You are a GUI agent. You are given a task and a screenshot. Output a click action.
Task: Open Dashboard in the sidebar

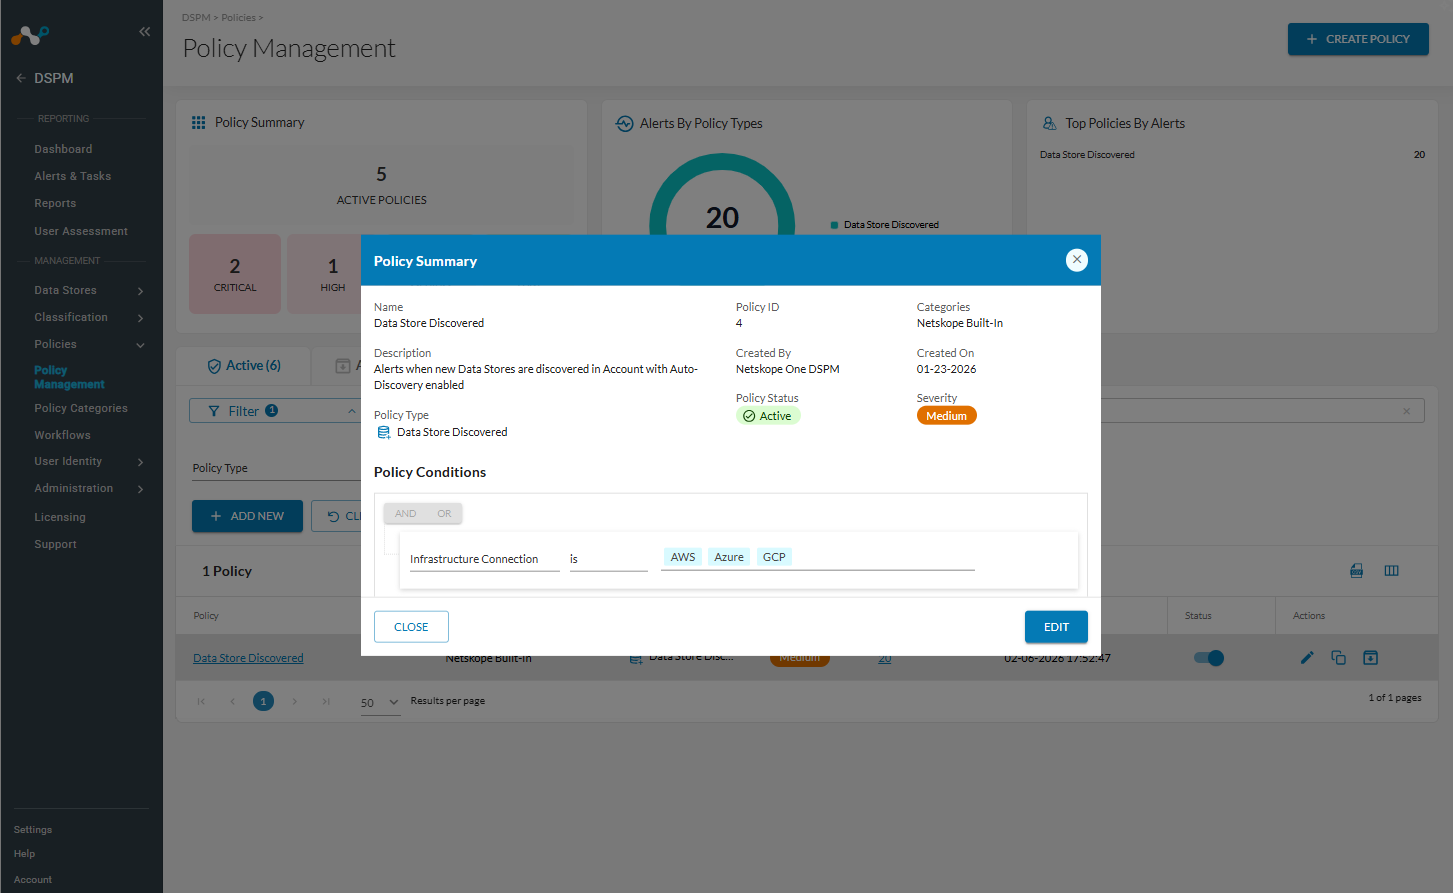click(63, 149)
